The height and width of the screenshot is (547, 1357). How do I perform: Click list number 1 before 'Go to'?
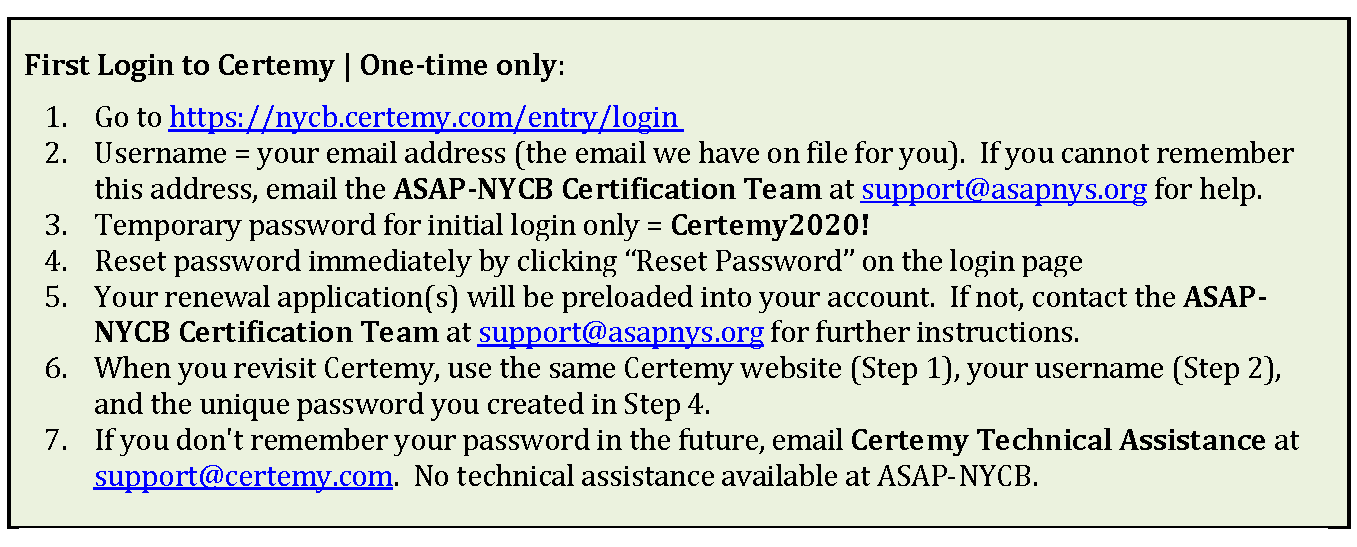56,118
